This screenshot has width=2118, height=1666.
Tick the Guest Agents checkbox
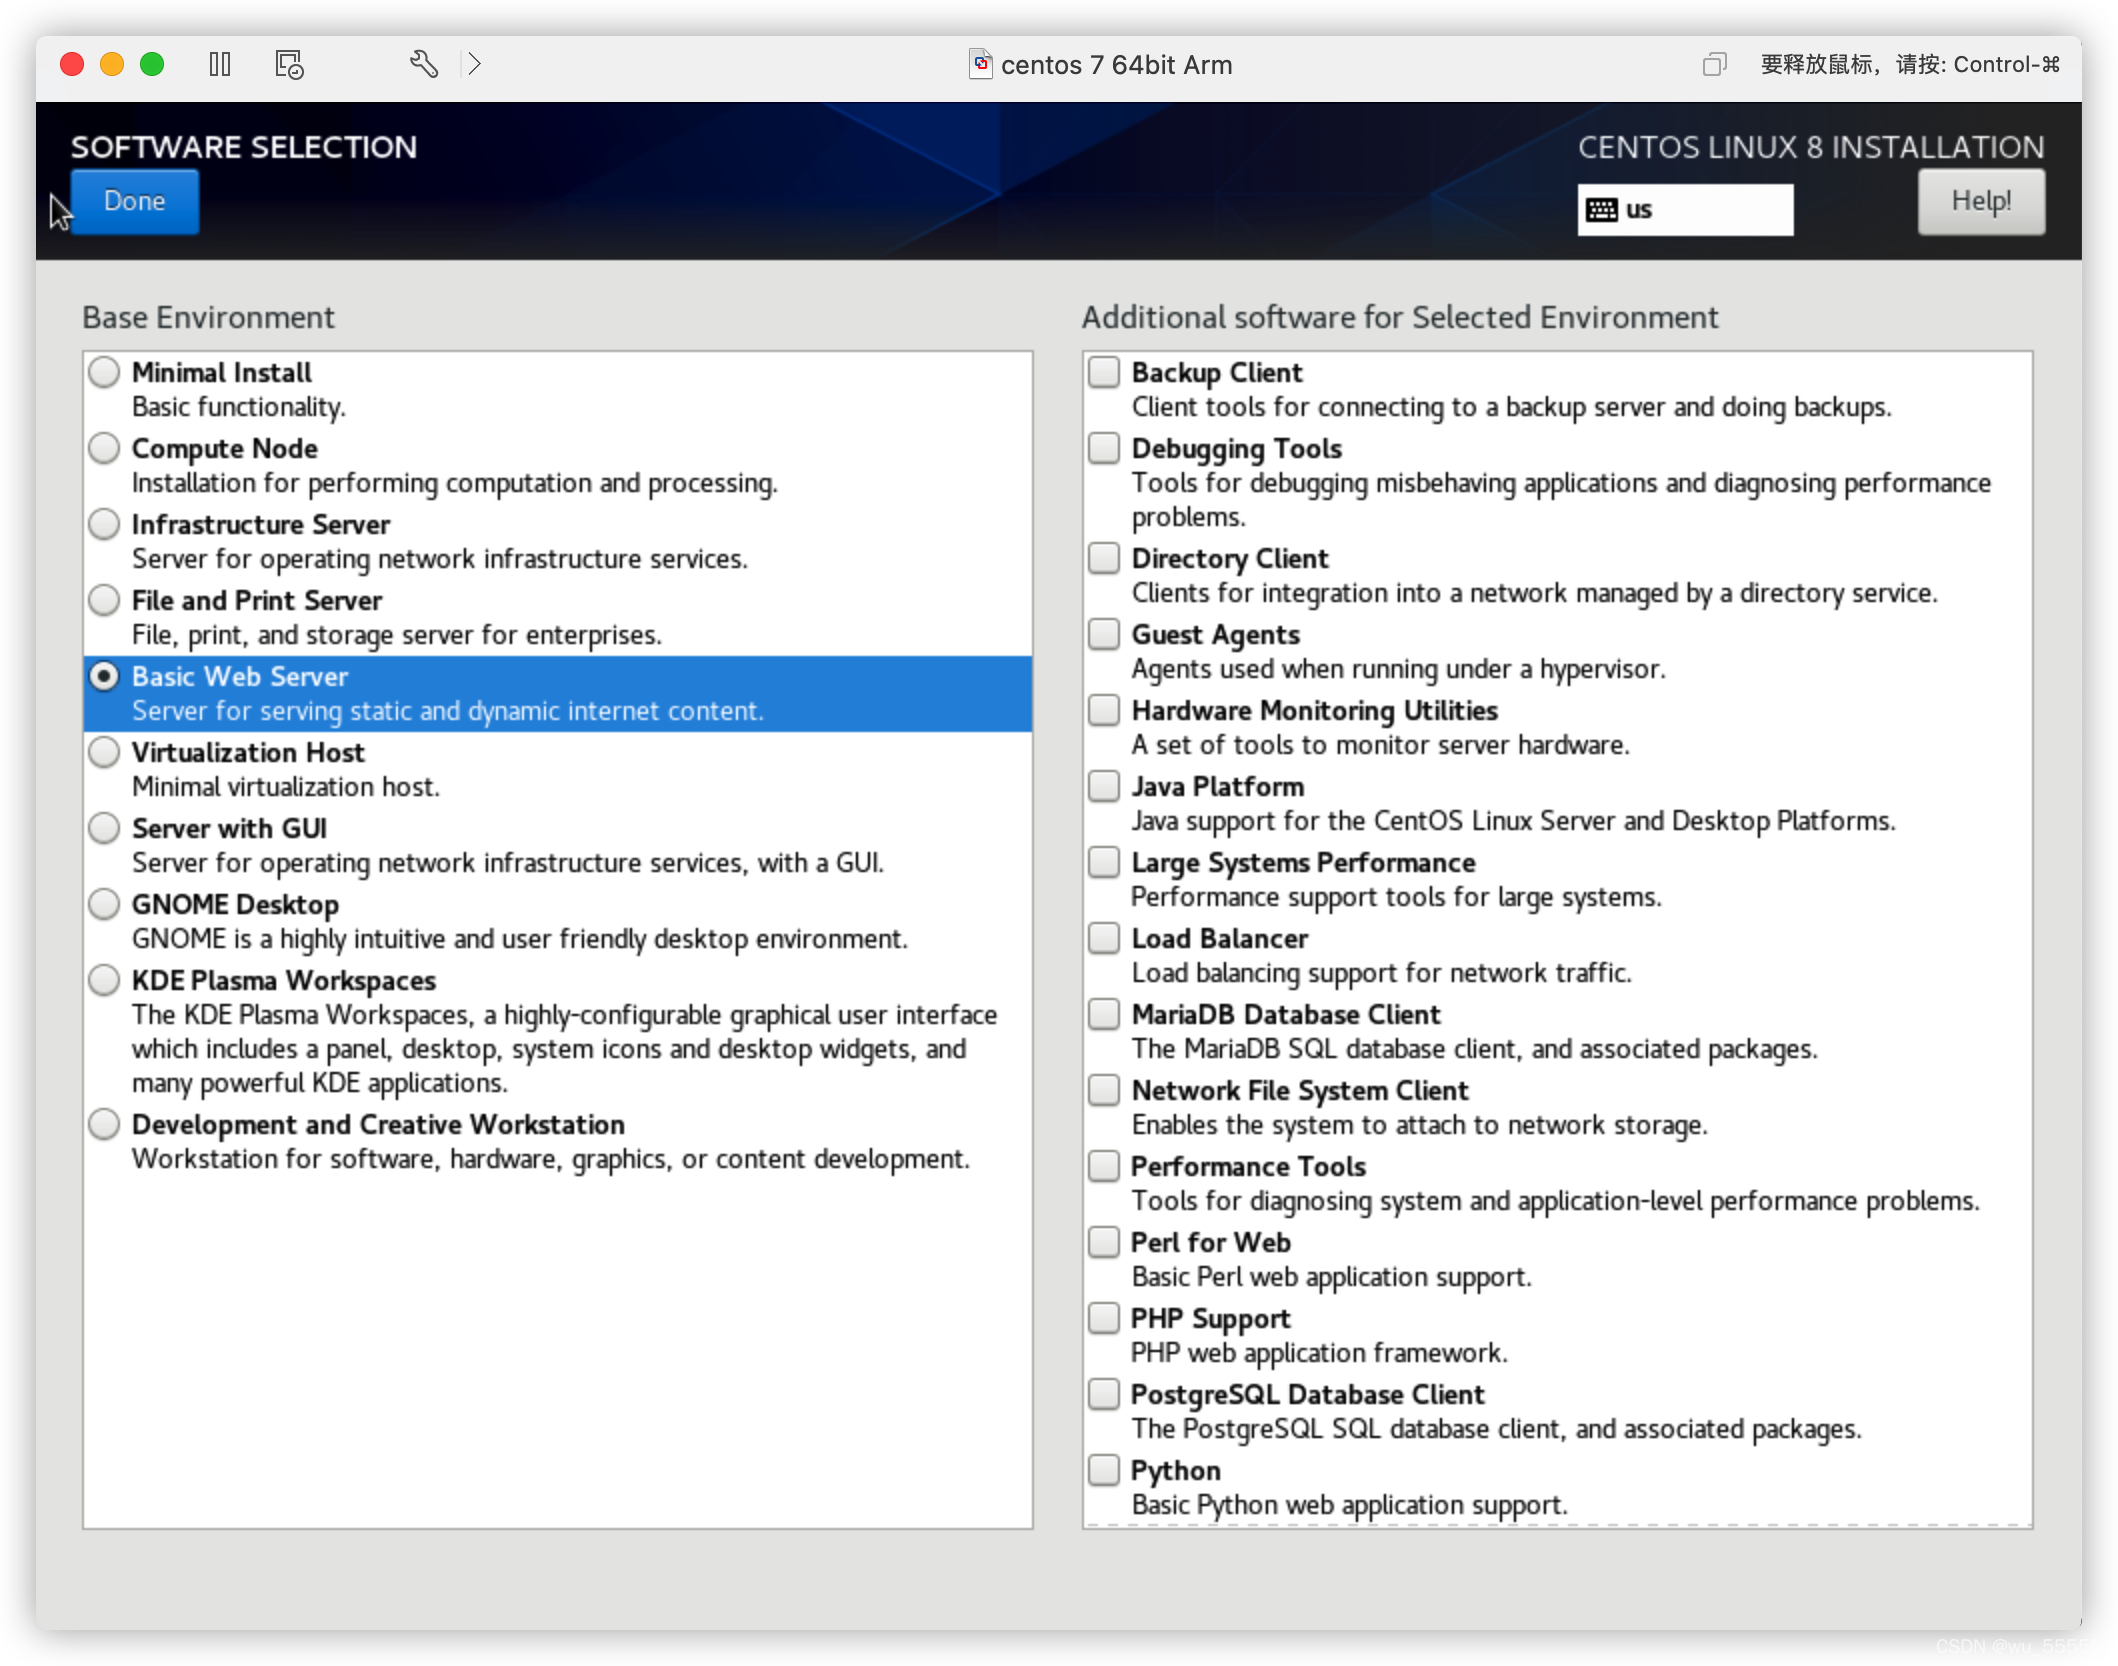[1104, 634]
